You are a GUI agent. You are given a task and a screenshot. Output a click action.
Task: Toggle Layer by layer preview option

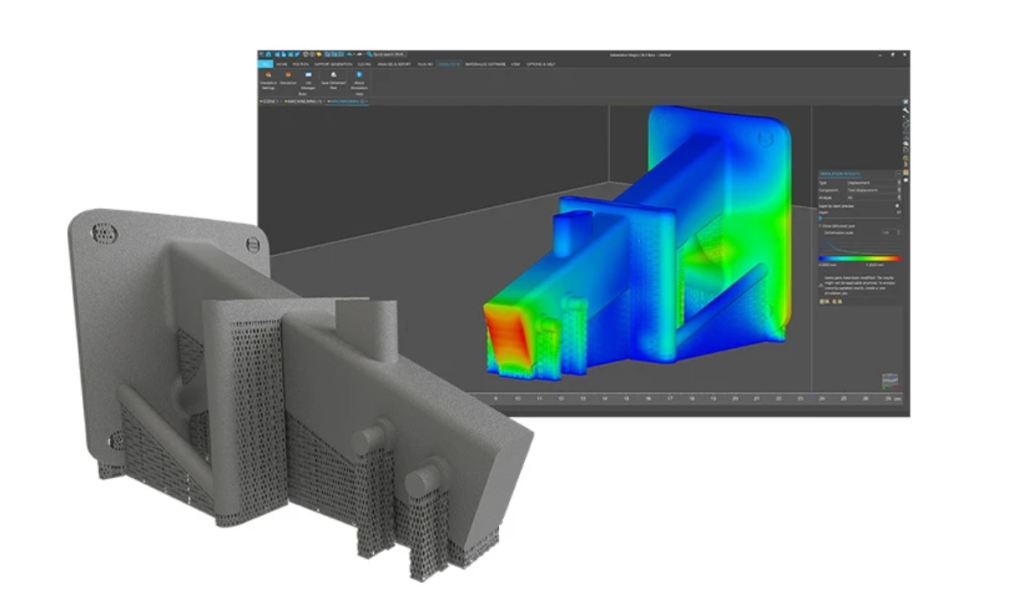896,205
